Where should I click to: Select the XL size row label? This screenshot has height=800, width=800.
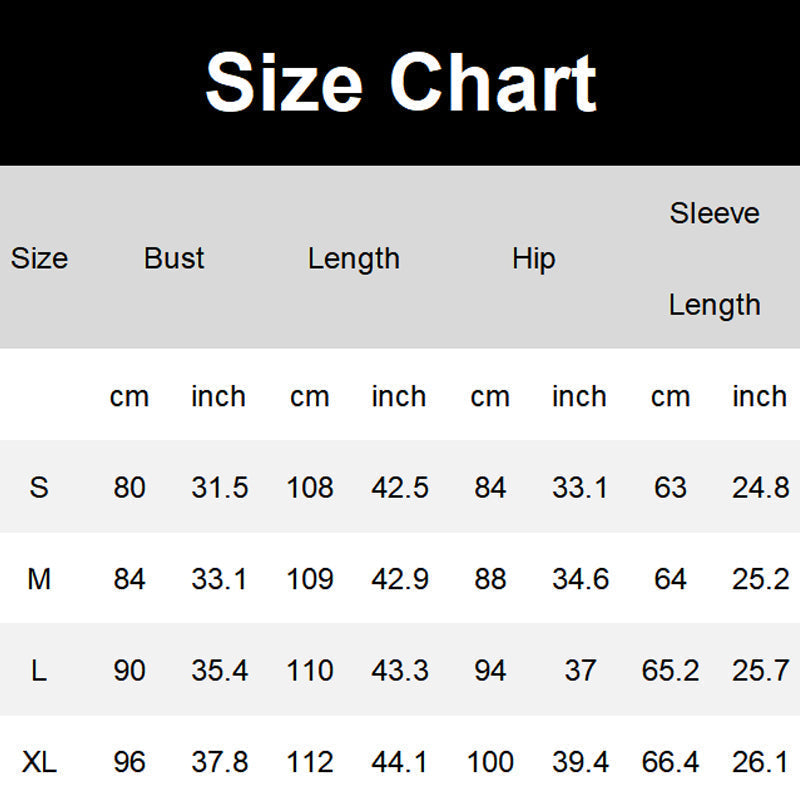coord(39,763)
